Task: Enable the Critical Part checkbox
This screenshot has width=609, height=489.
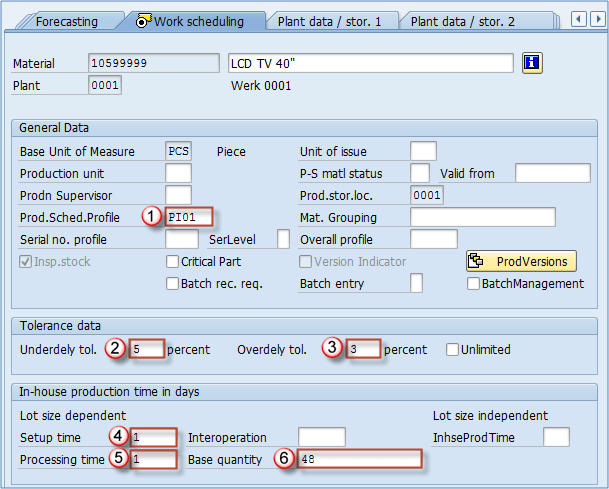Action: [x=173, y=262]
